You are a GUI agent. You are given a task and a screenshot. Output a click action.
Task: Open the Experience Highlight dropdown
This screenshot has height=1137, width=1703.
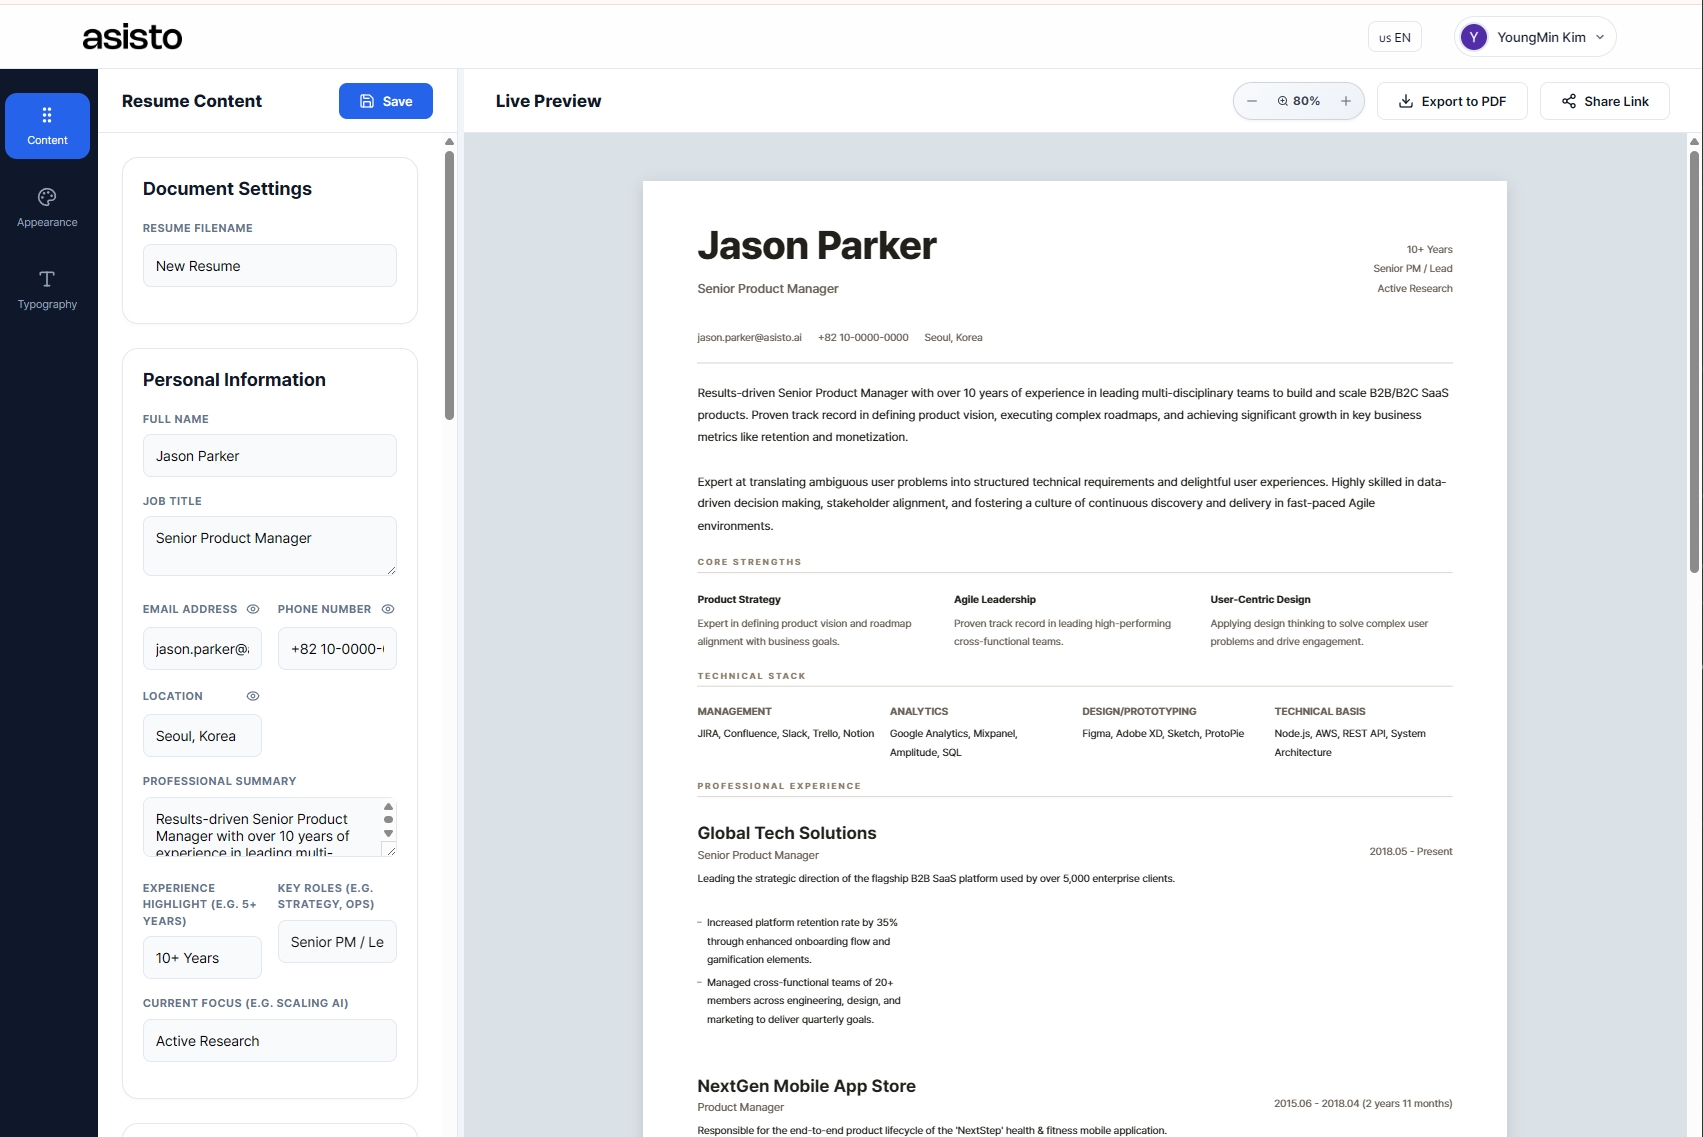[x=202, y=957]
